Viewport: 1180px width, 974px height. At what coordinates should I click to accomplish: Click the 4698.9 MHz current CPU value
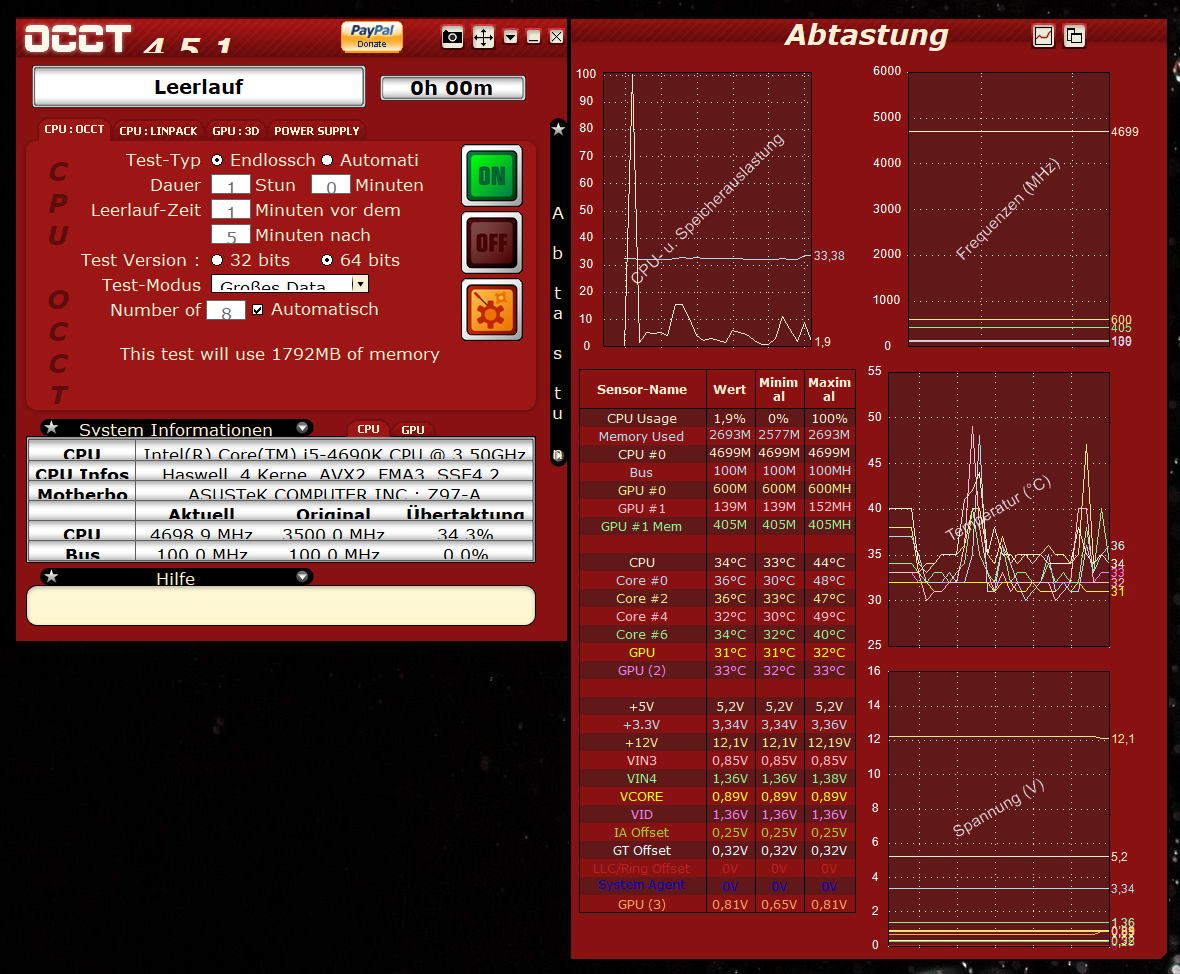(201, 534)
